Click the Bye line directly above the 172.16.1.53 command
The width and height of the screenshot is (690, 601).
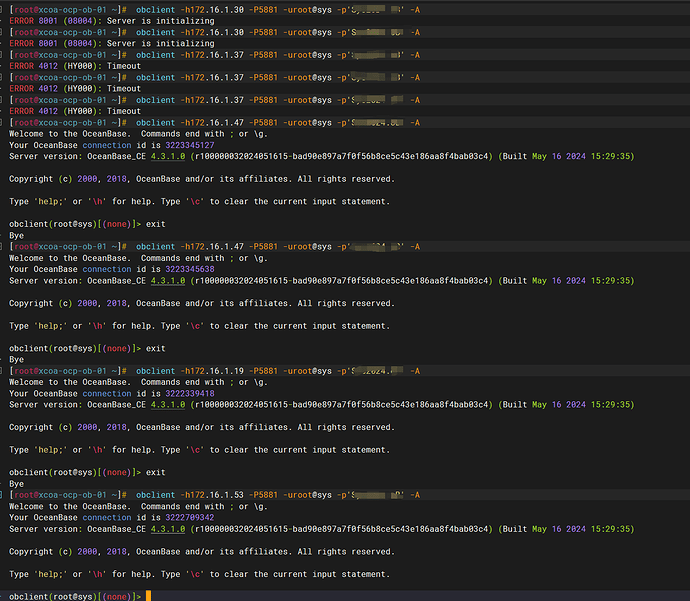click(16, 484)
